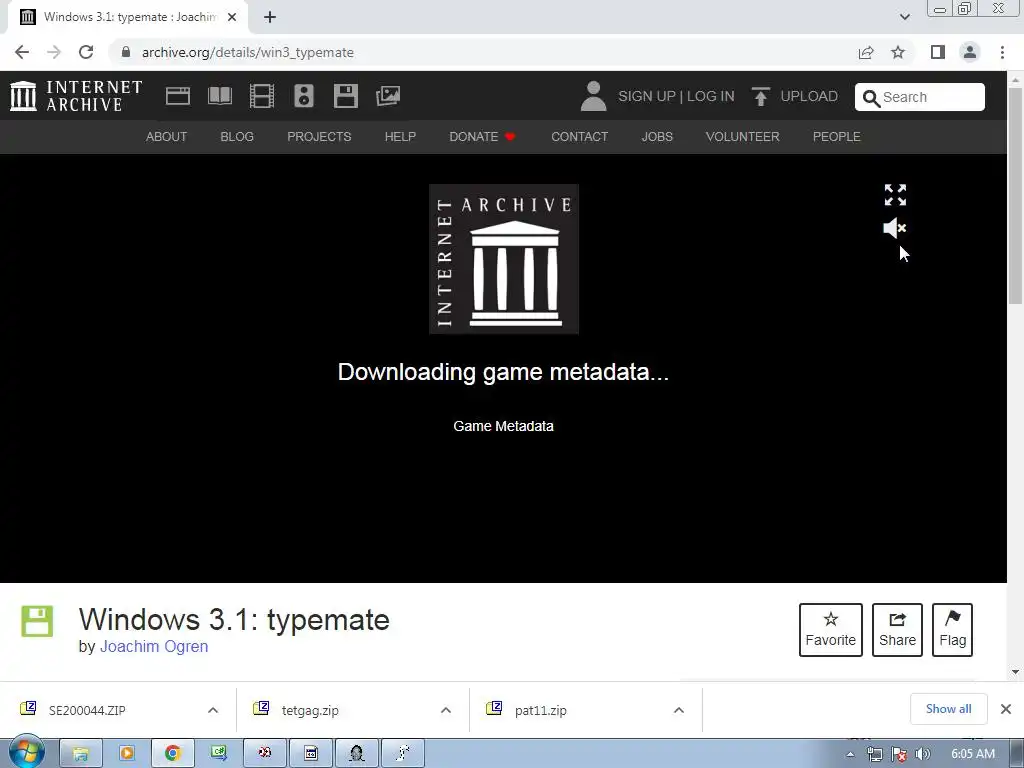Expand tetgag.zip download options

pos(446,710)
